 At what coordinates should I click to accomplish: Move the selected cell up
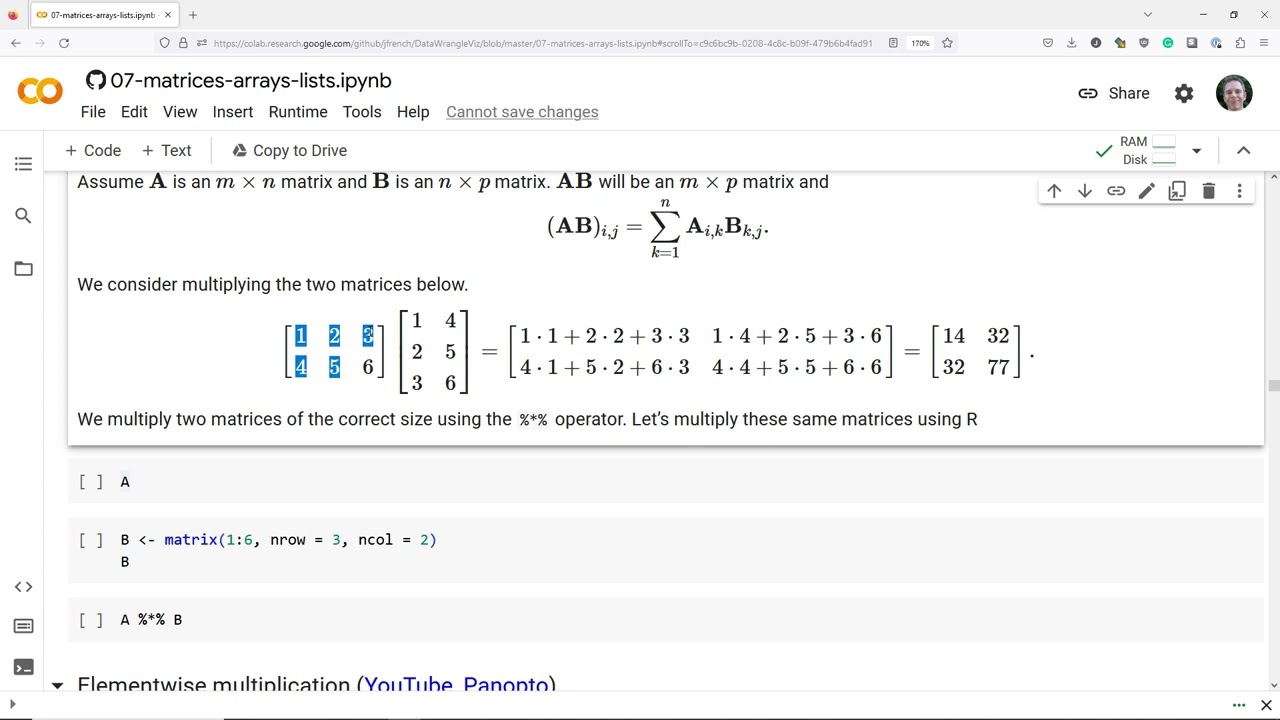click(1054, 191)
